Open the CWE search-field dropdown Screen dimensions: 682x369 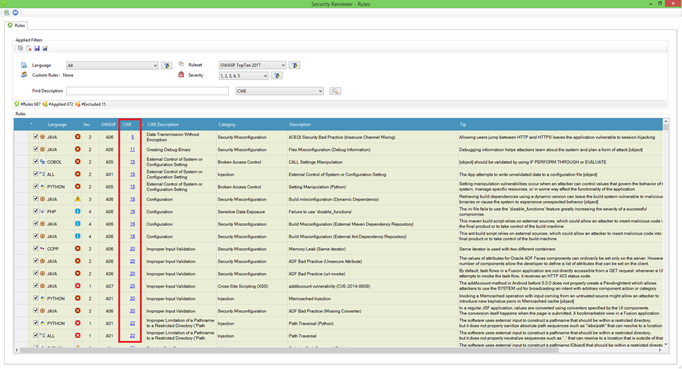pyautogui.click(x=280, y=91)
